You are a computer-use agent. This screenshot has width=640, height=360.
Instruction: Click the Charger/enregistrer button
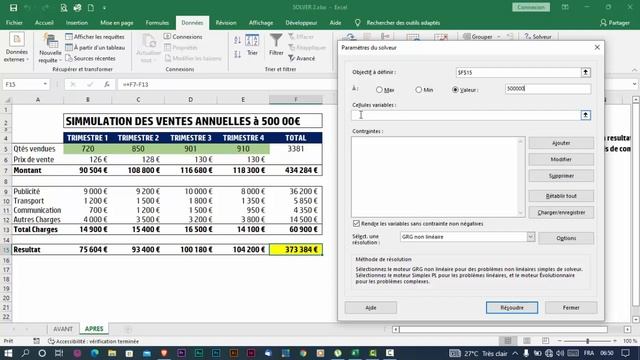(561, 212)
